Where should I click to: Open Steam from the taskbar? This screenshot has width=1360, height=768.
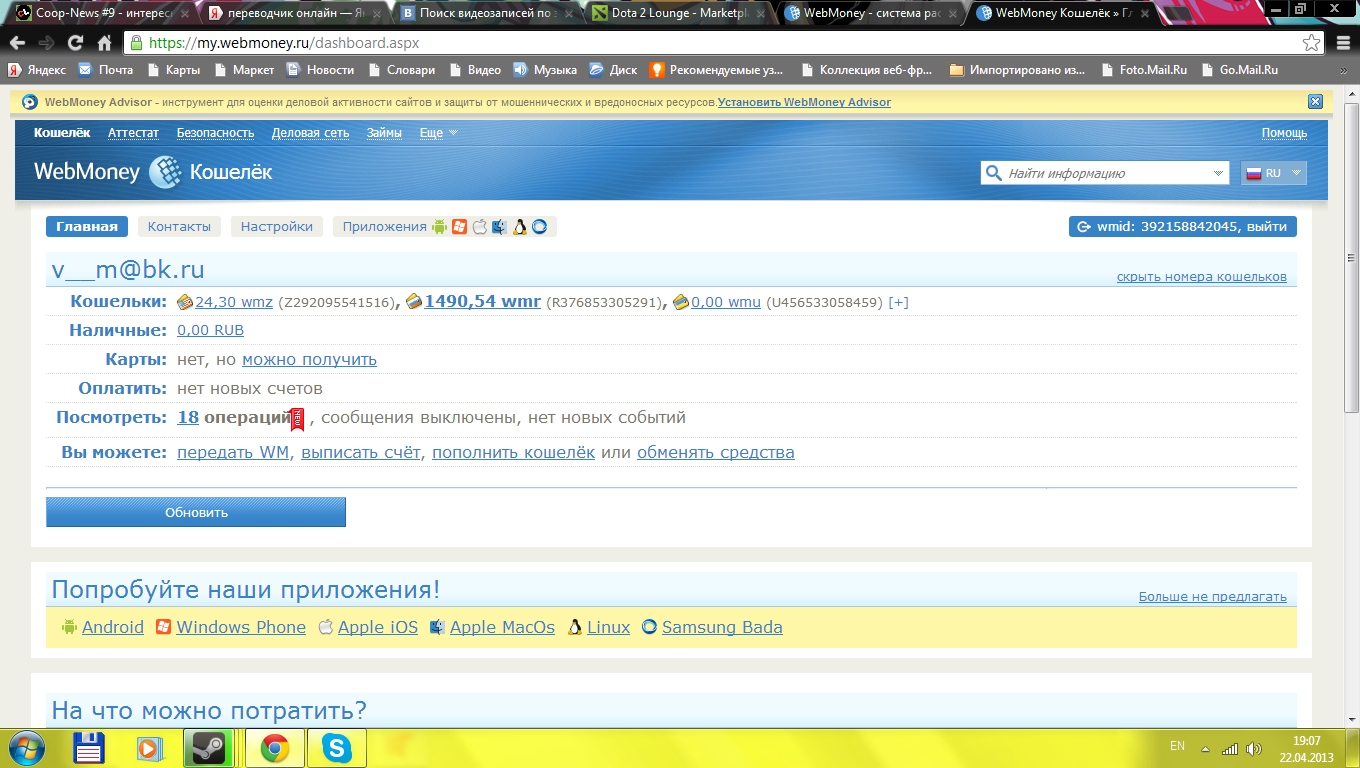[209, 748]
